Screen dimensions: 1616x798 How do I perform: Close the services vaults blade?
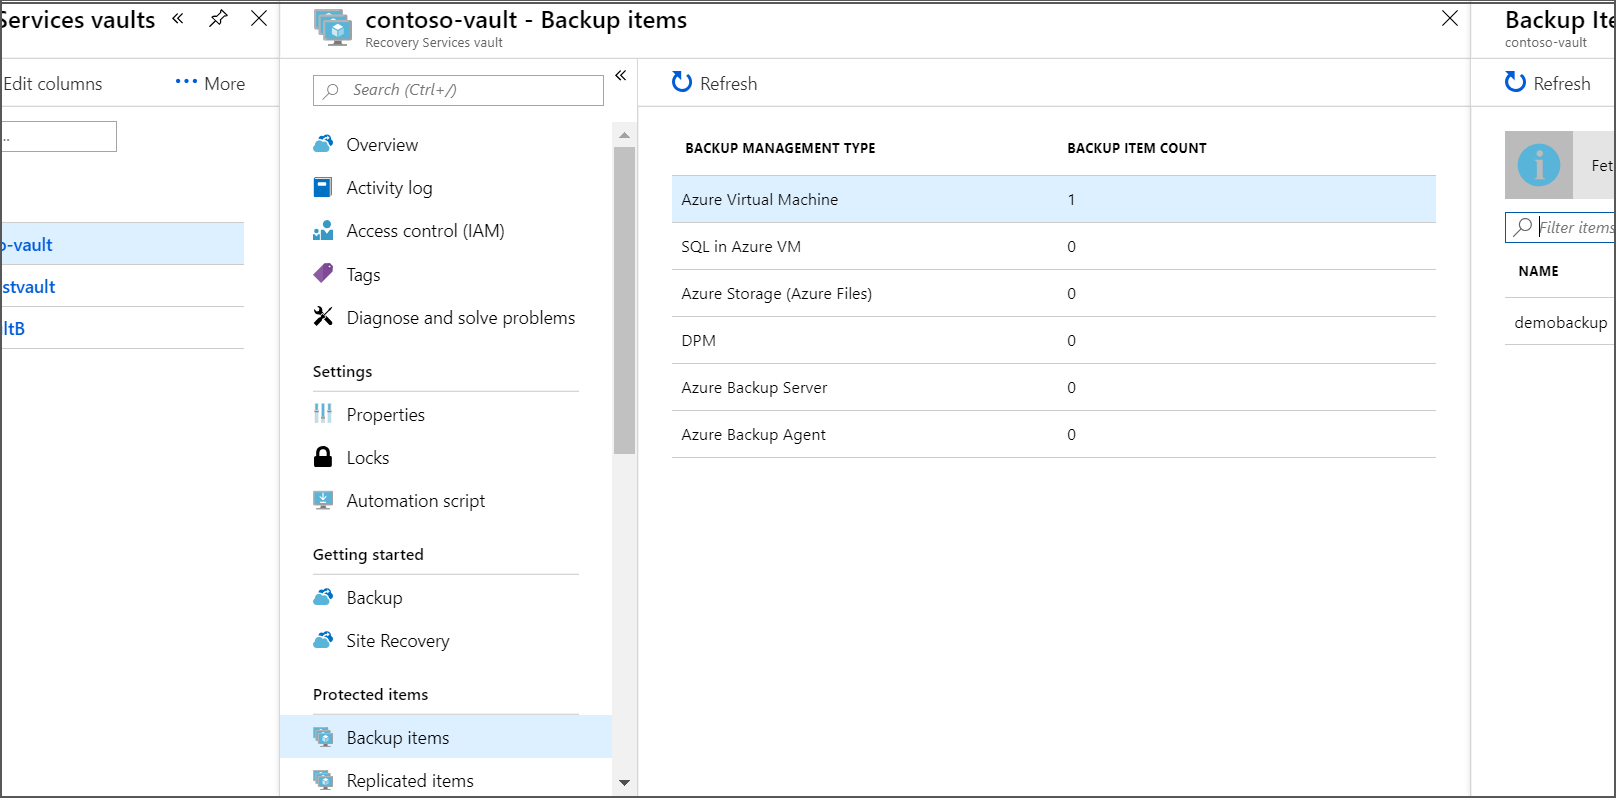point(259,18)
